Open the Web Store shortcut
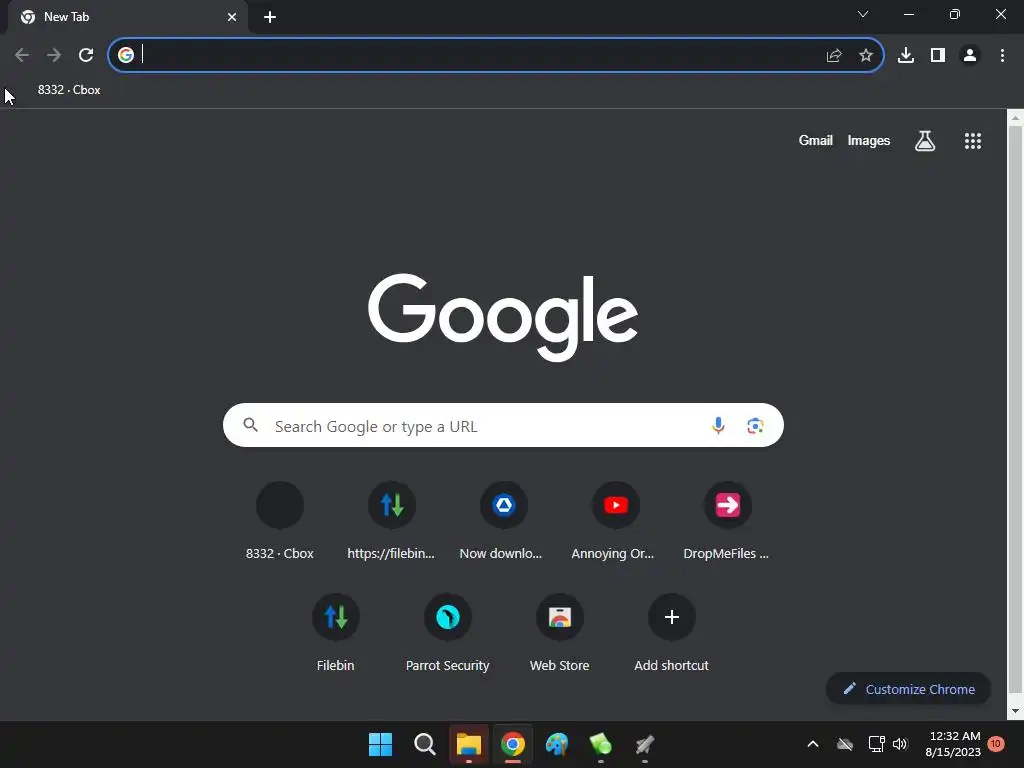 pos(560,633)
